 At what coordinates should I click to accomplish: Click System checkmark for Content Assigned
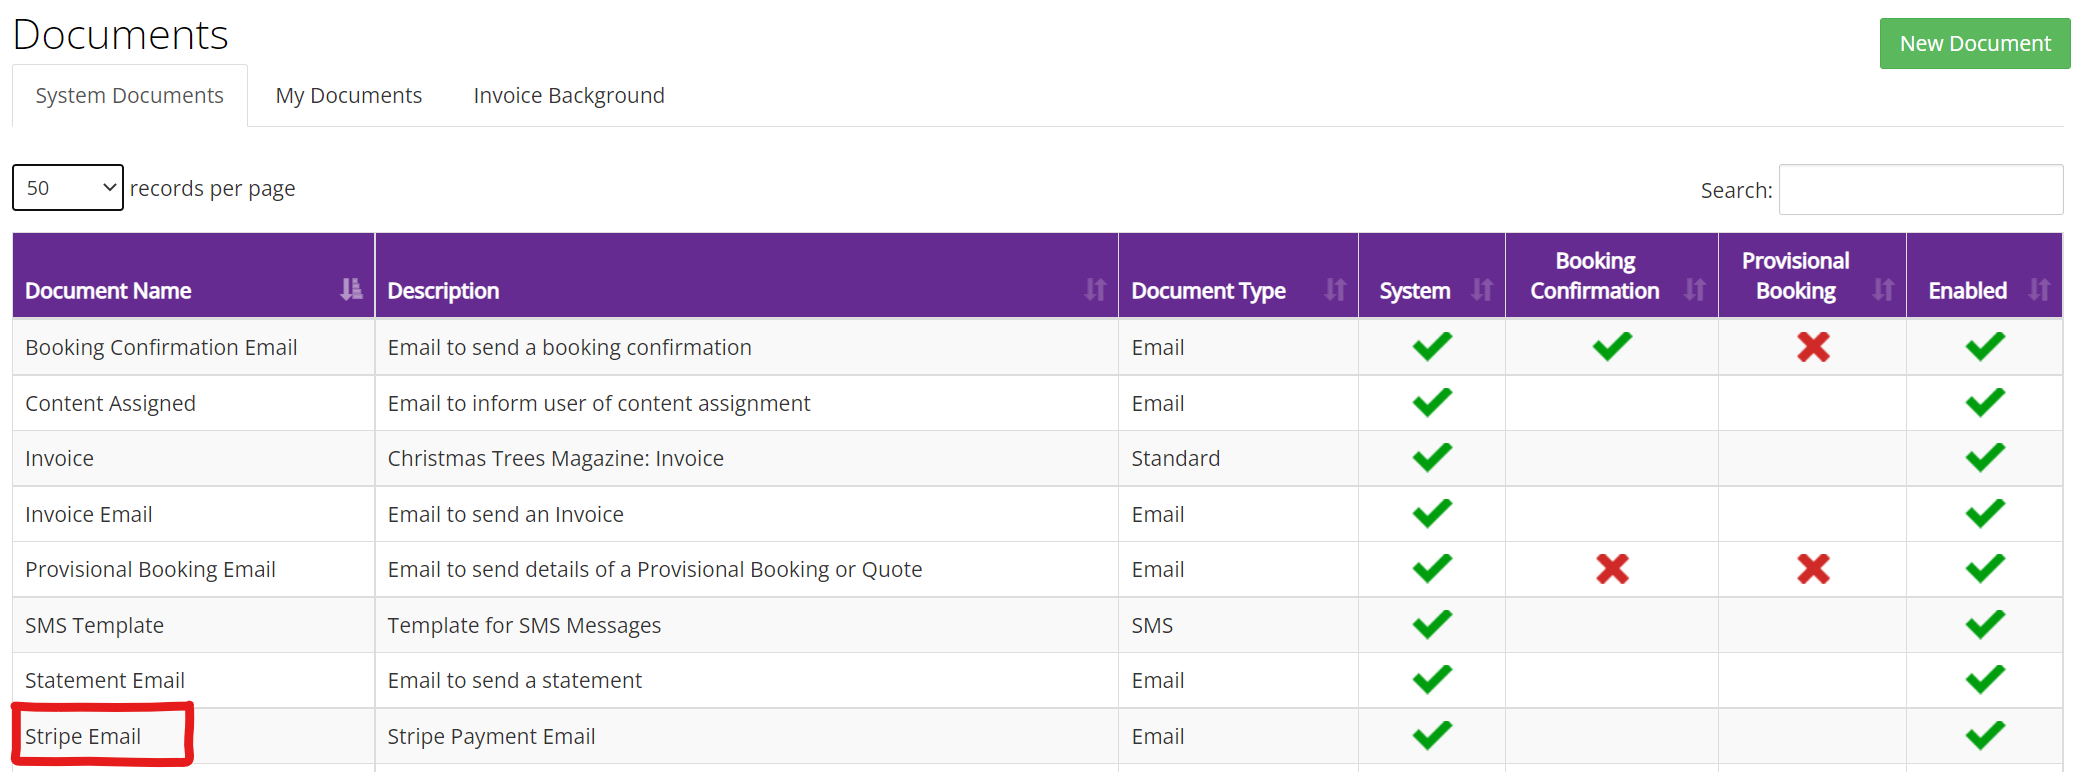1432,403
